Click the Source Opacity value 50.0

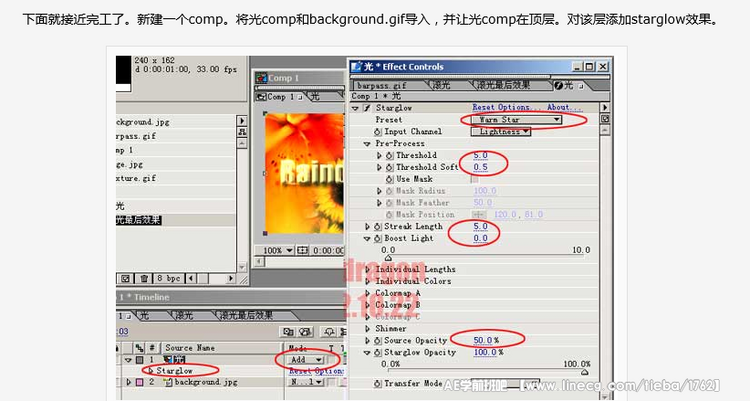tap(483, 341)
